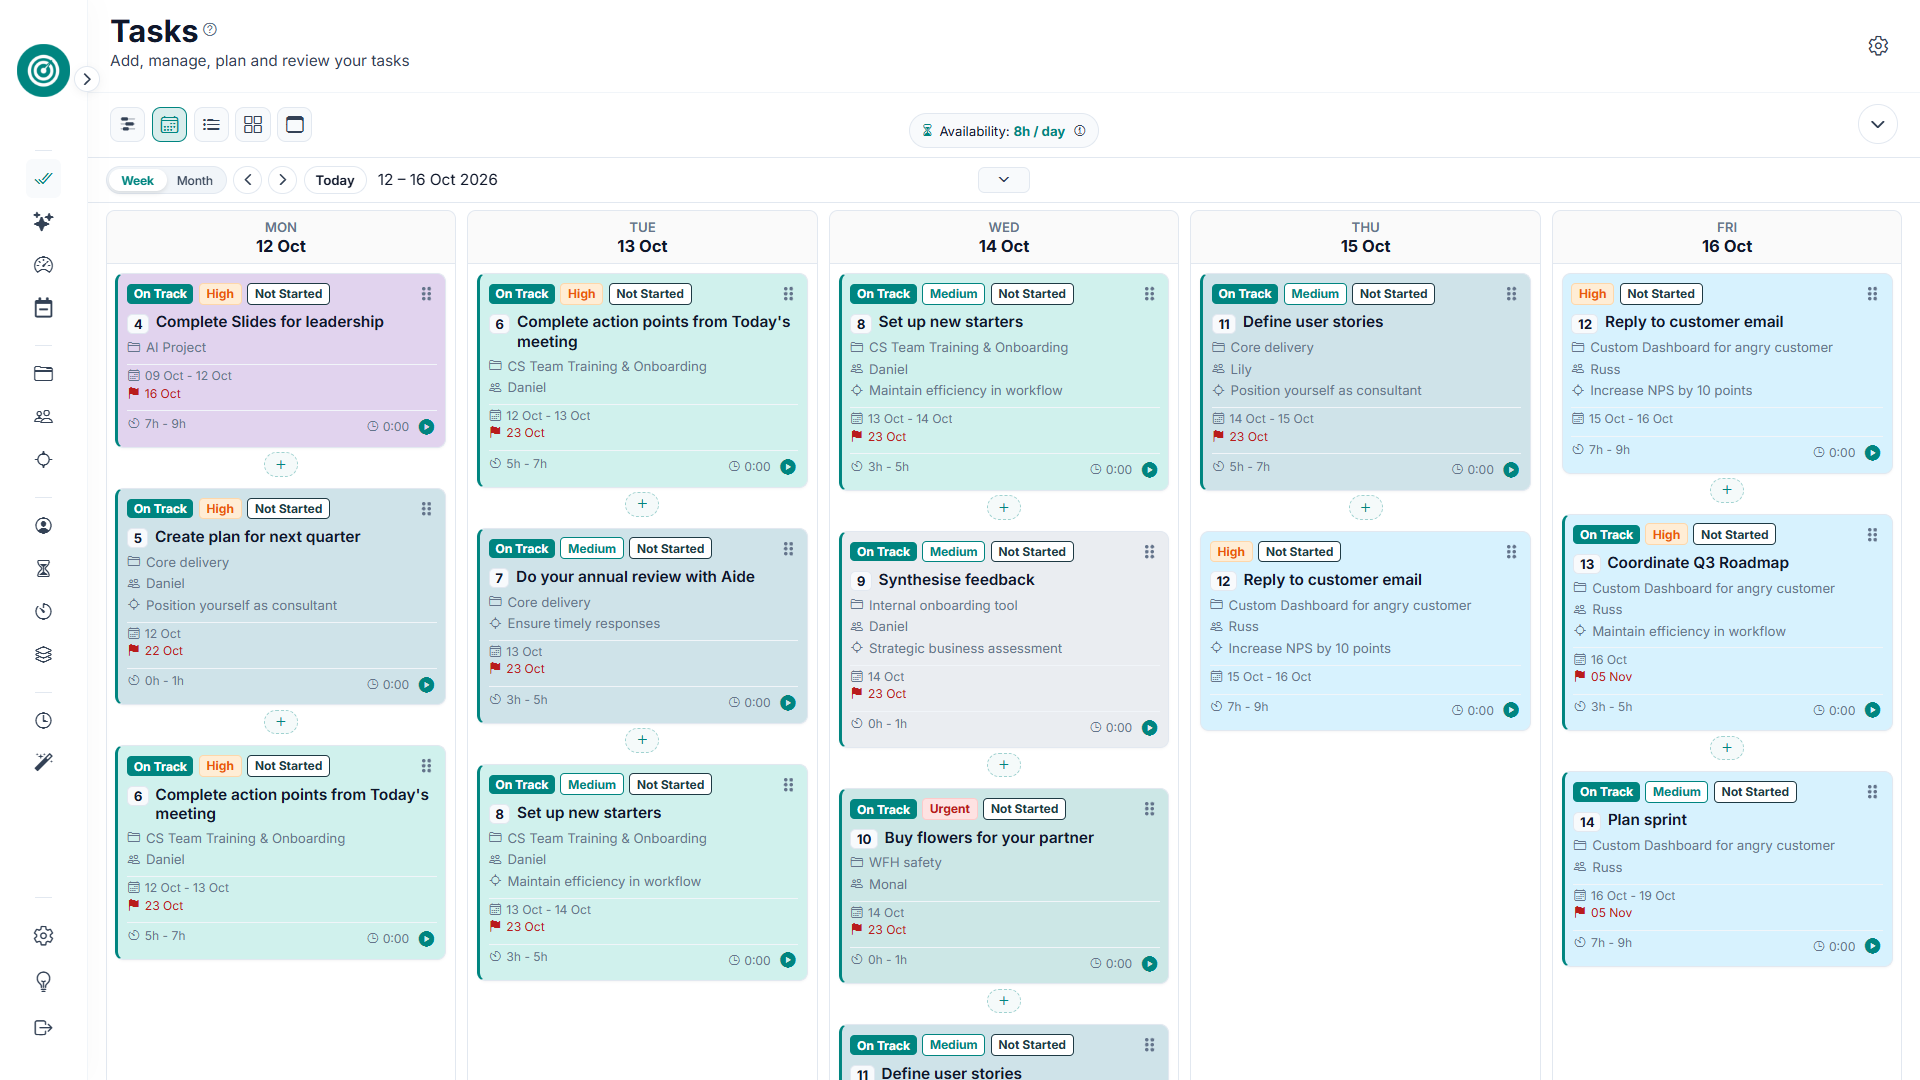Add task below Complete Slides for leadership

click(281, 465)
